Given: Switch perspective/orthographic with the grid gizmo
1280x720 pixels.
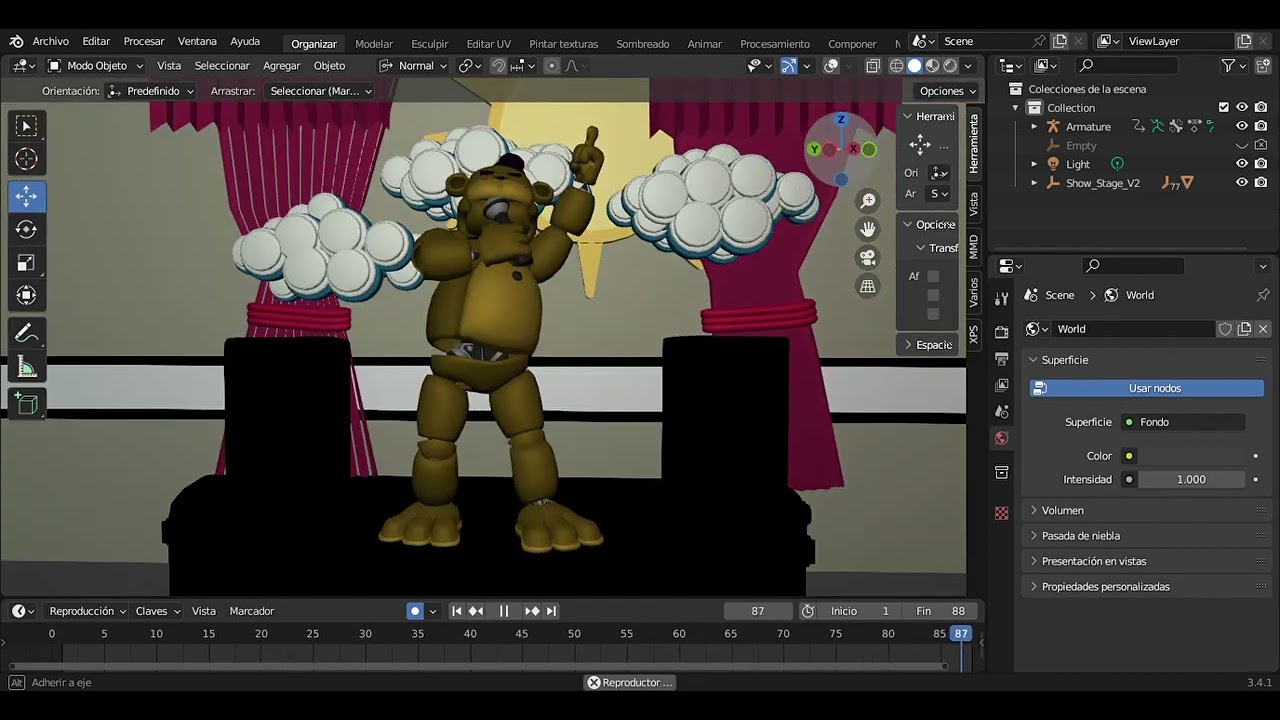Looking at the screenshot, I should coord(868,286).
